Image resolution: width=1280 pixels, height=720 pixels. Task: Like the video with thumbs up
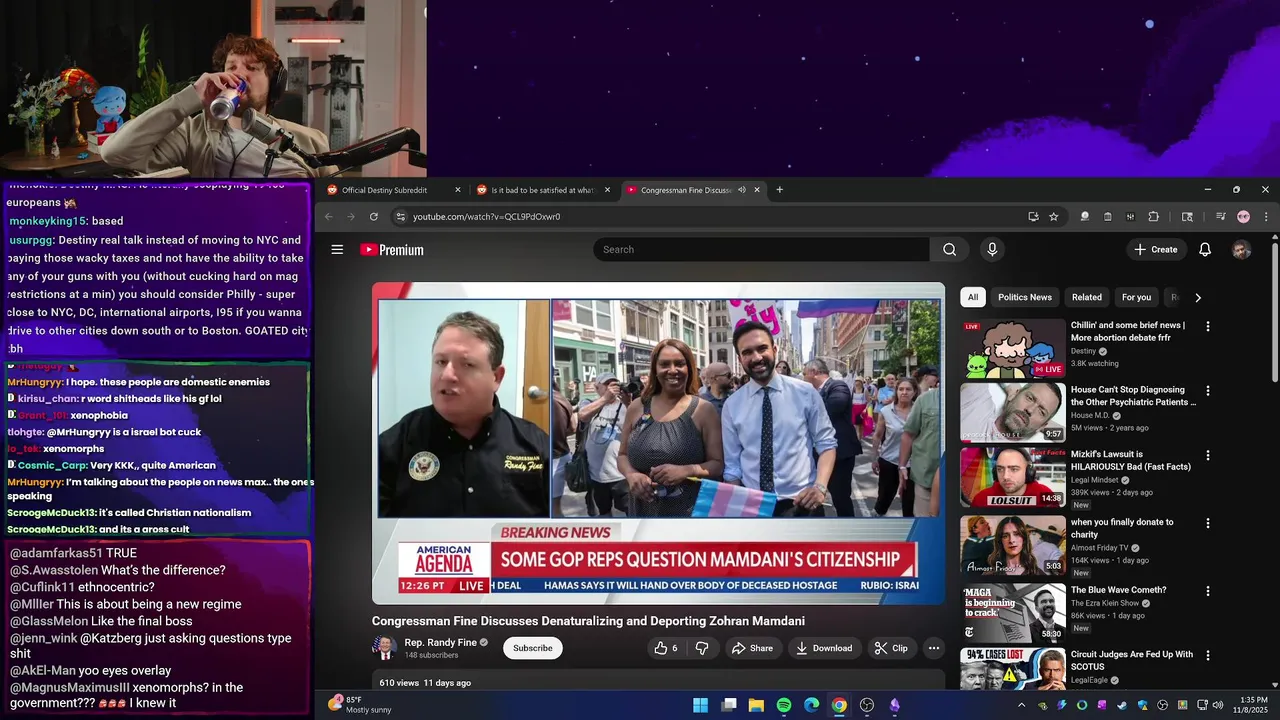tap(666, 648)
